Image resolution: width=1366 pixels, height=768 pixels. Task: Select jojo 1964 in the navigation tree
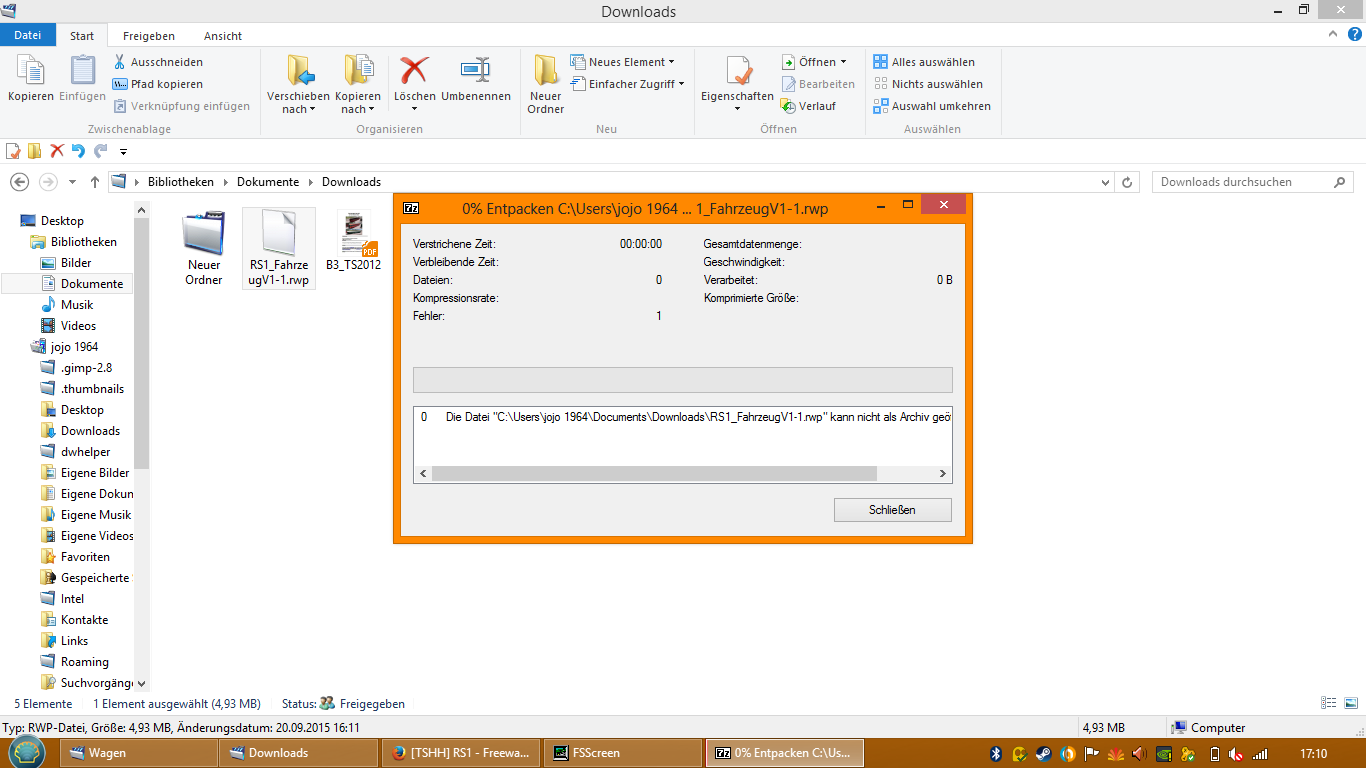click(74, 347)
